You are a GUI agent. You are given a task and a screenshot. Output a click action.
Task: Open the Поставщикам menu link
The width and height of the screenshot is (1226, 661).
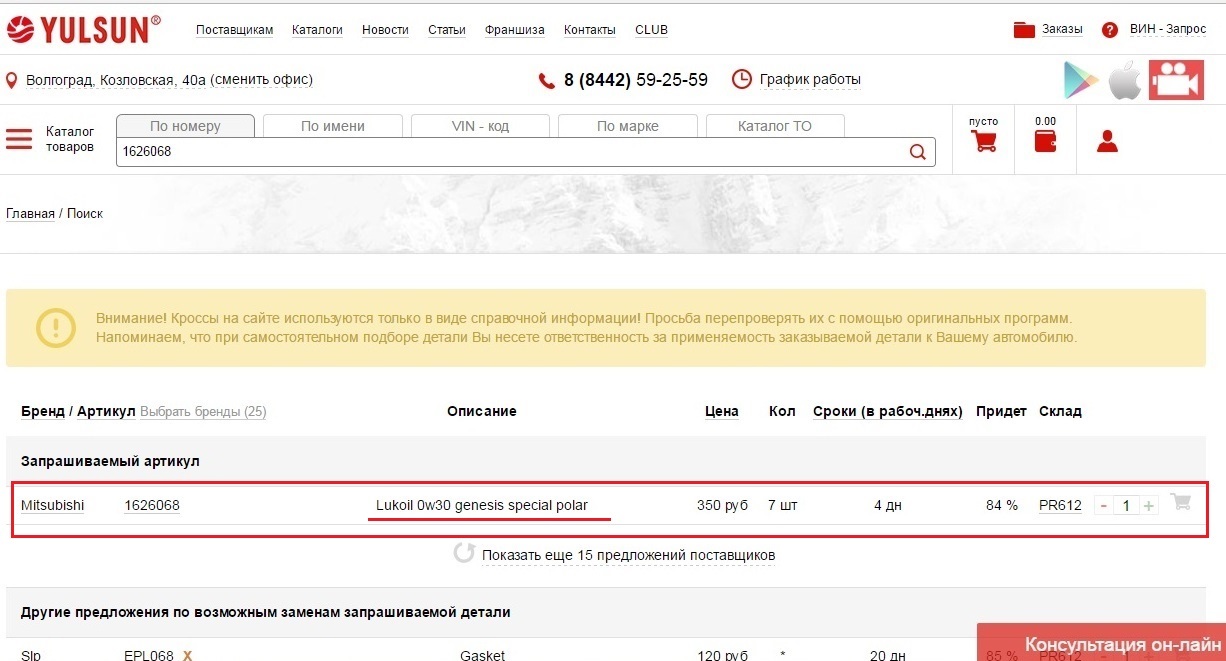[234, 30]
